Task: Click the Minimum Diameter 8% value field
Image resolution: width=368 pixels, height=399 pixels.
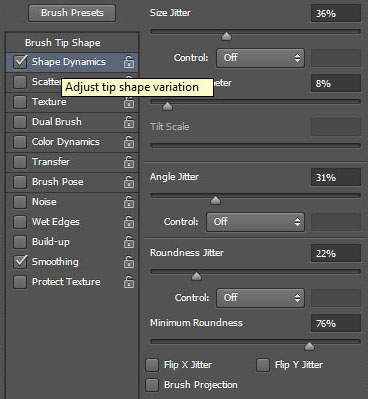Action: coord(336,83)
